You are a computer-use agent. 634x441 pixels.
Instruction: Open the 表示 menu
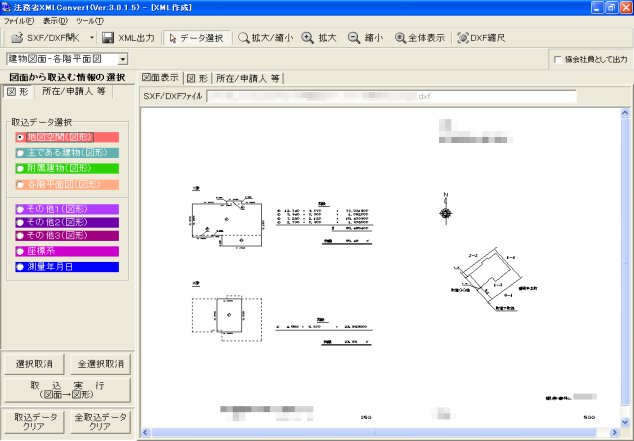pos(55,21)
